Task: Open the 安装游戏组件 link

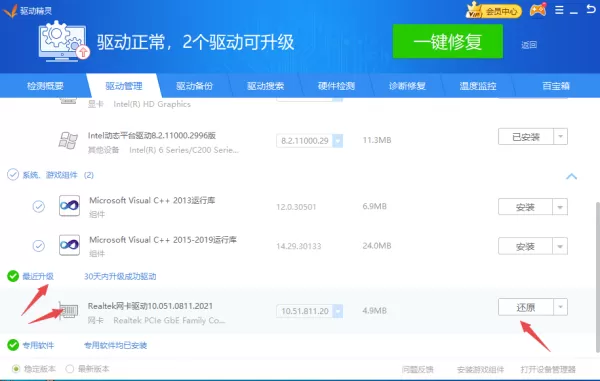Action: click(480, 369)
